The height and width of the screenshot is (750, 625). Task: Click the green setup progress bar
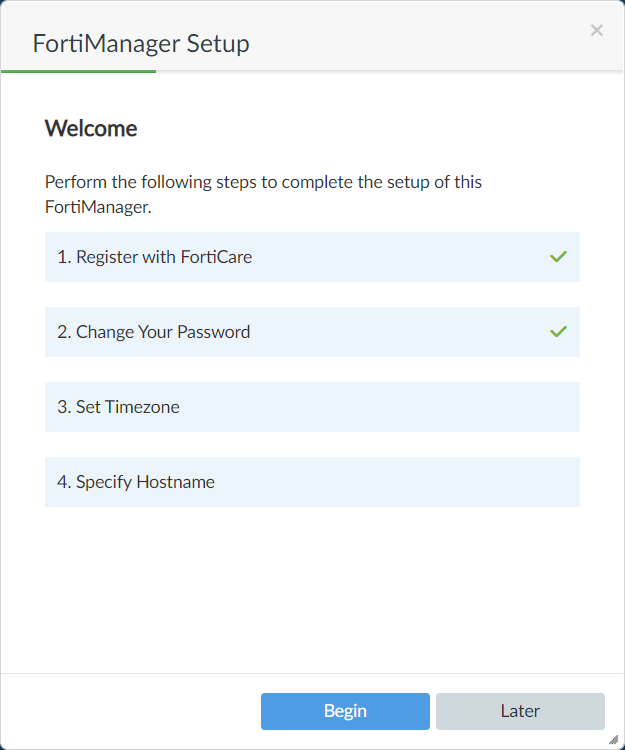click(x=78, y=71)
